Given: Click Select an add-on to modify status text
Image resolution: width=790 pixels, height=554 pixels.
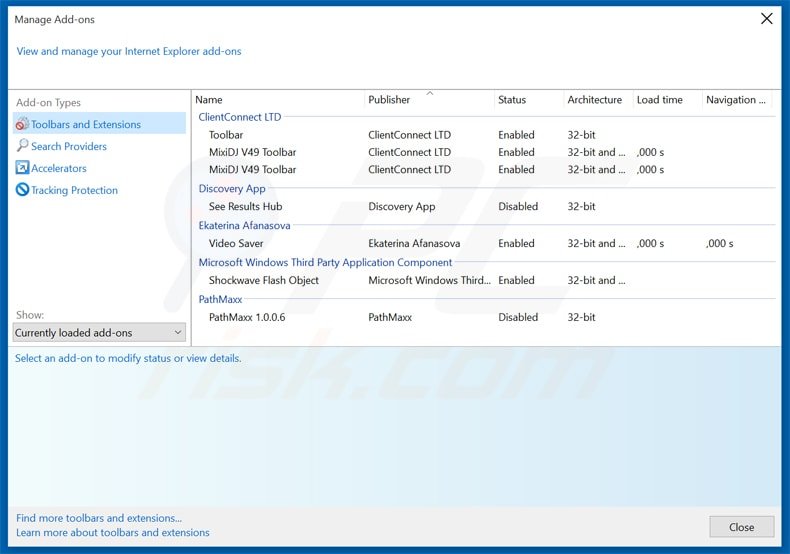Looking at the screenshot, I should pyautogui.click(x=128, y=358).
